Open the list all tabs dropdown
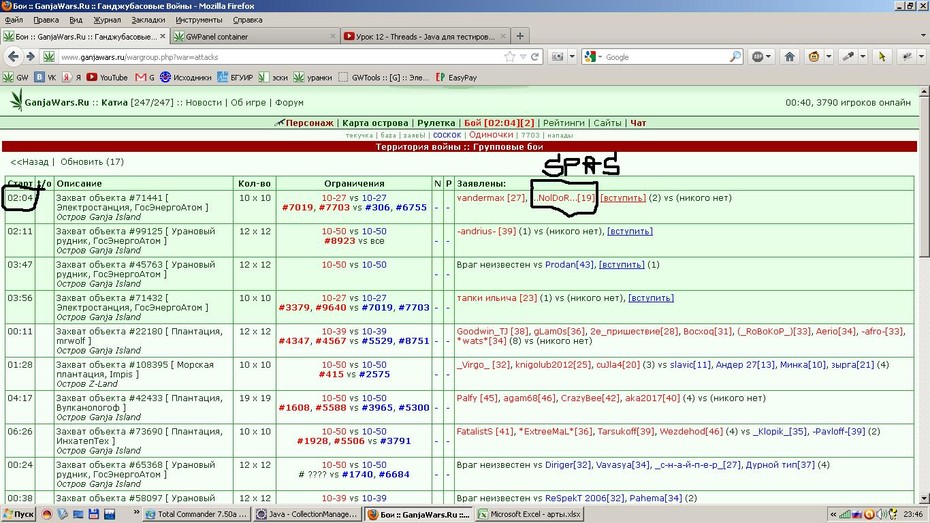Screen dimensions: 930x523 (922, 36)
